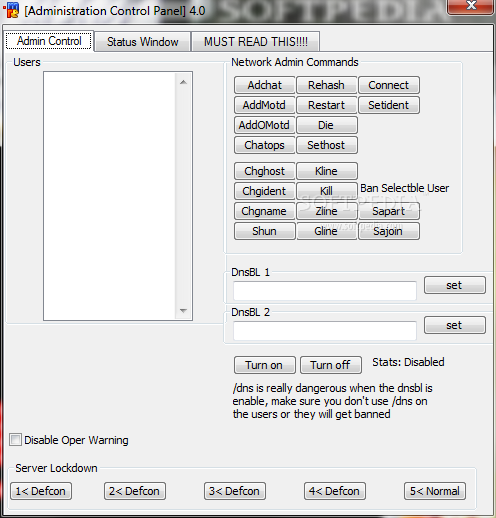The image size is (496, 518).
Task: Click Turn on for DNSBL
Action: click(265, 365)
